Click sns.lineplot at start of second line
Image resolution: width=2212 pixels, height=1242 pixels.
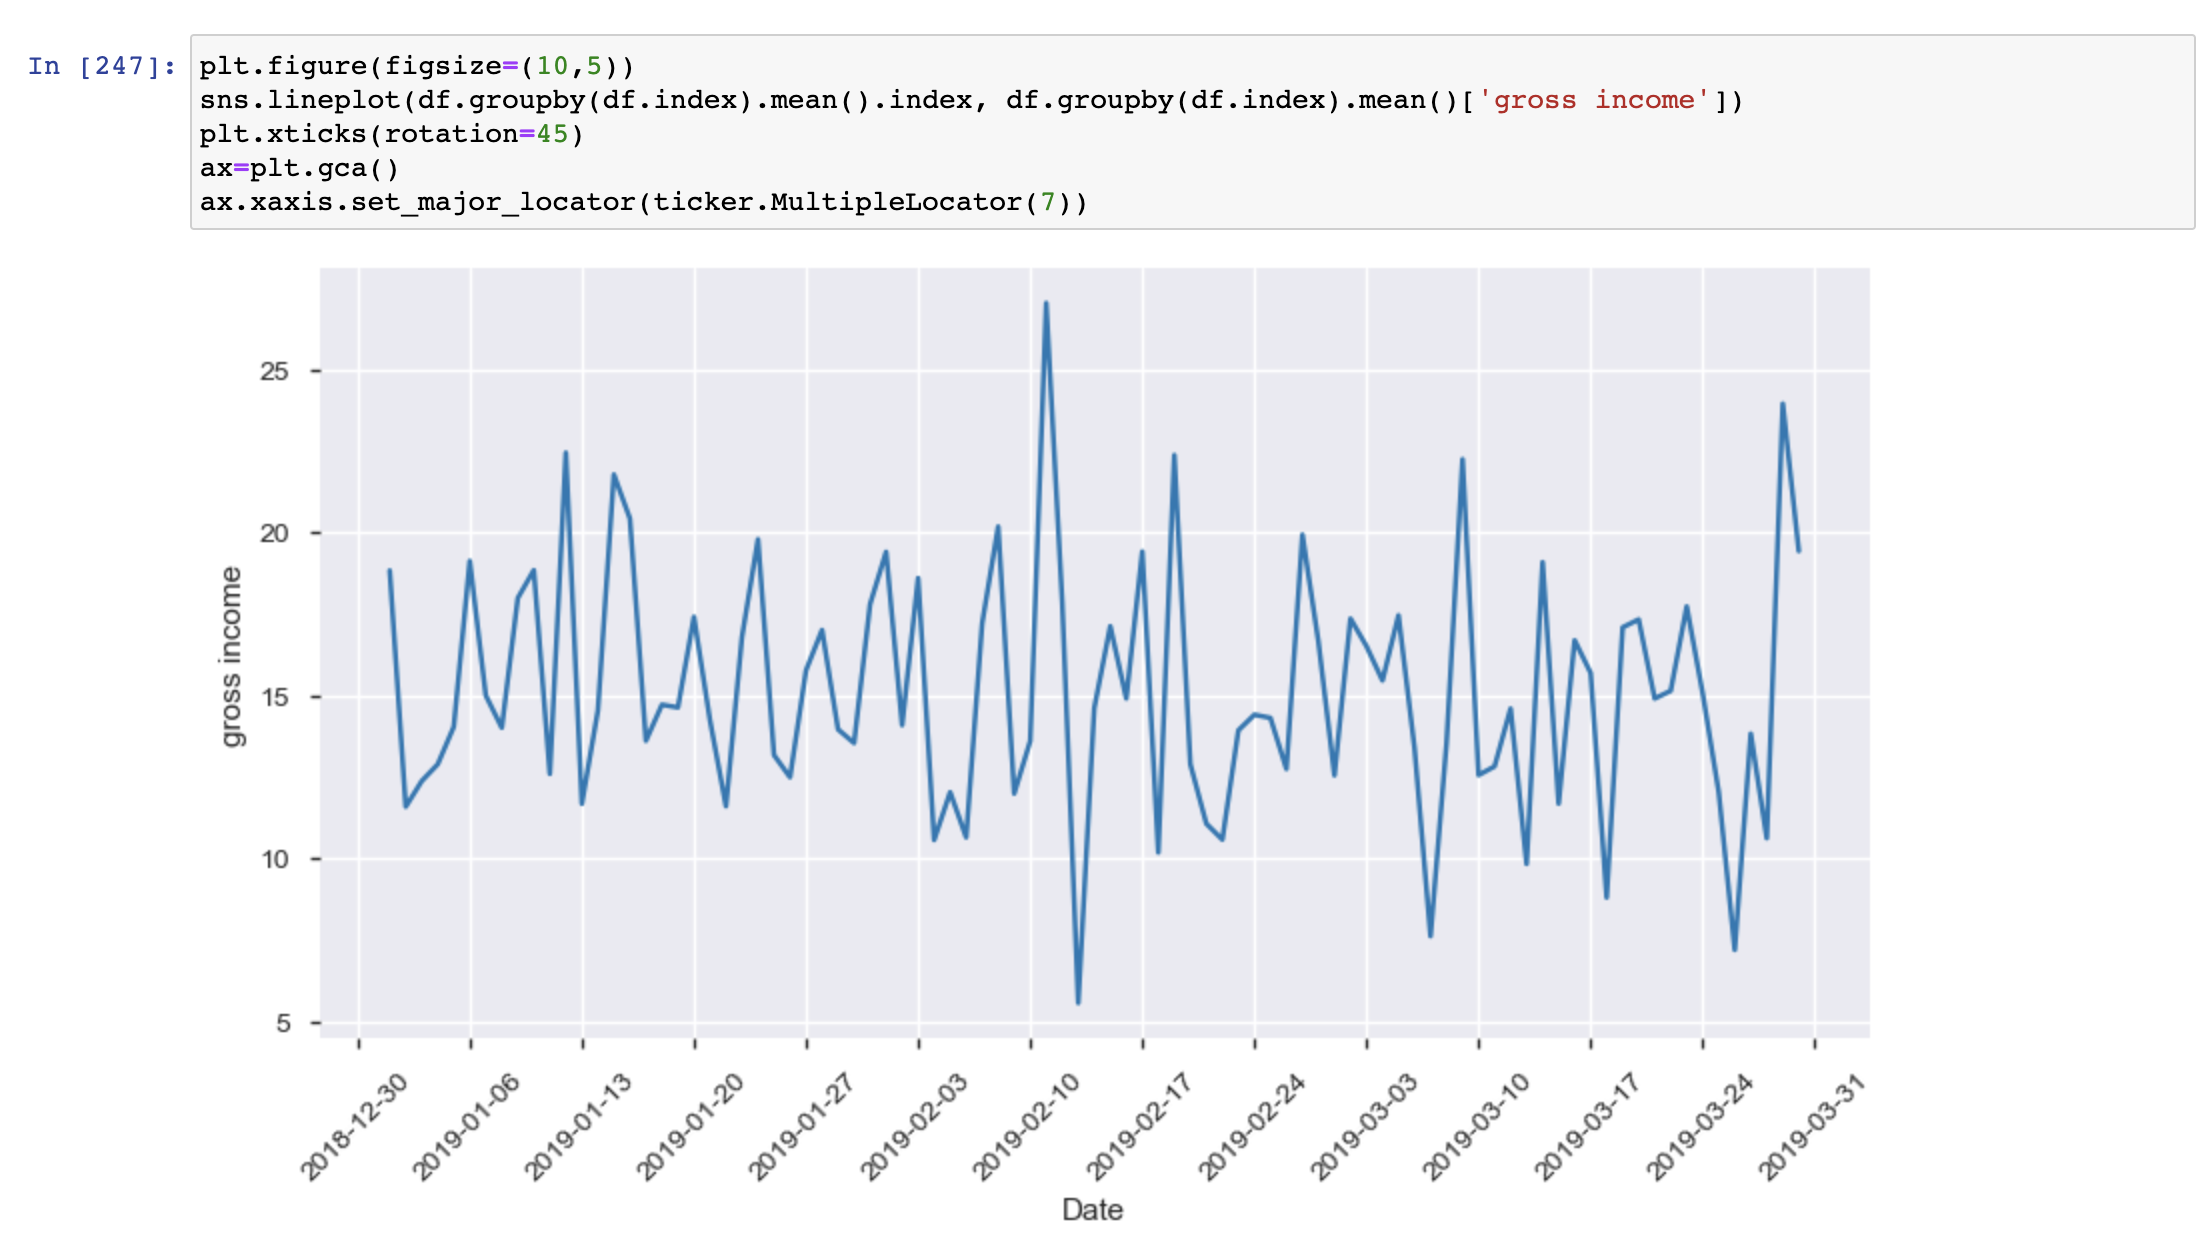point(299,100)
